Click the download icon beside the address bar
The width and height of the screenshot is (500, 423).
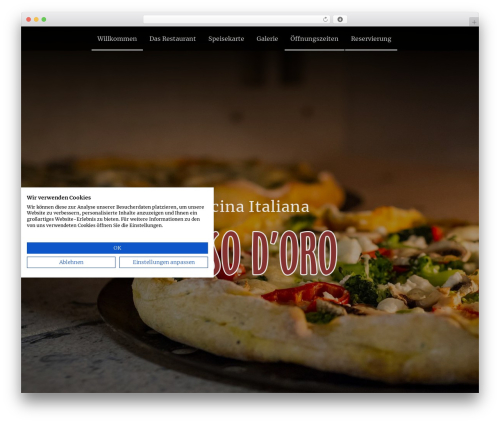[340, 20]
